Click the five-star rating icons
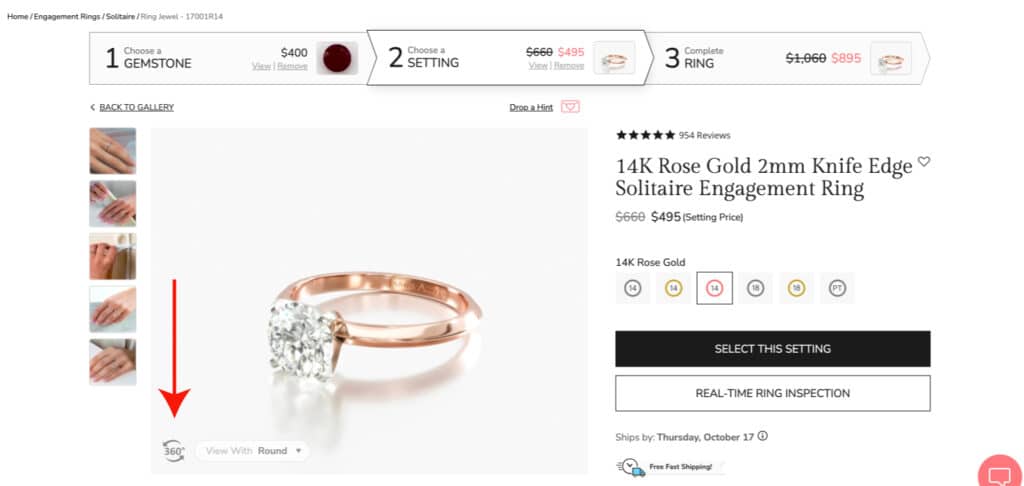 point(645,135)
